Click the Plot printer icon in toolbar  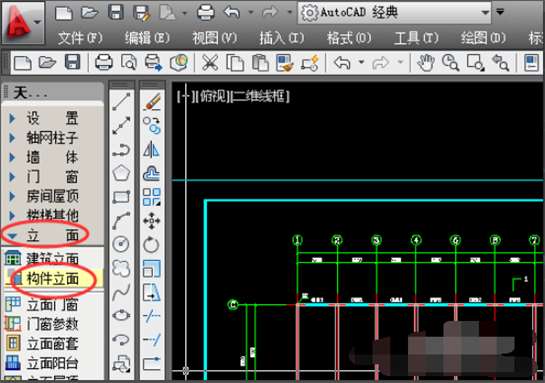pyautogui.click(x=104, y=63)
